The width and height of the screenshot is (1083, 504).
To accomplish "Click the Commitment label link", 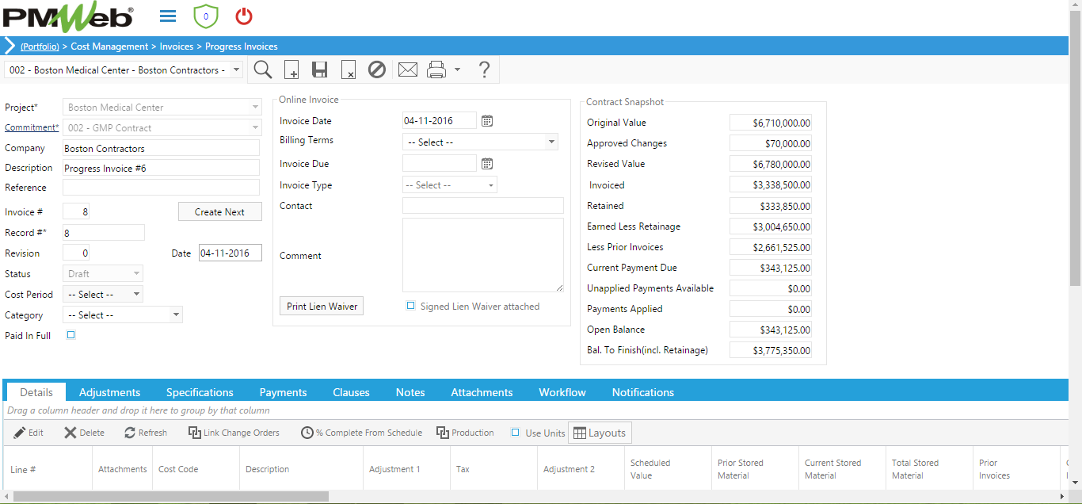I will click(31, 128).
